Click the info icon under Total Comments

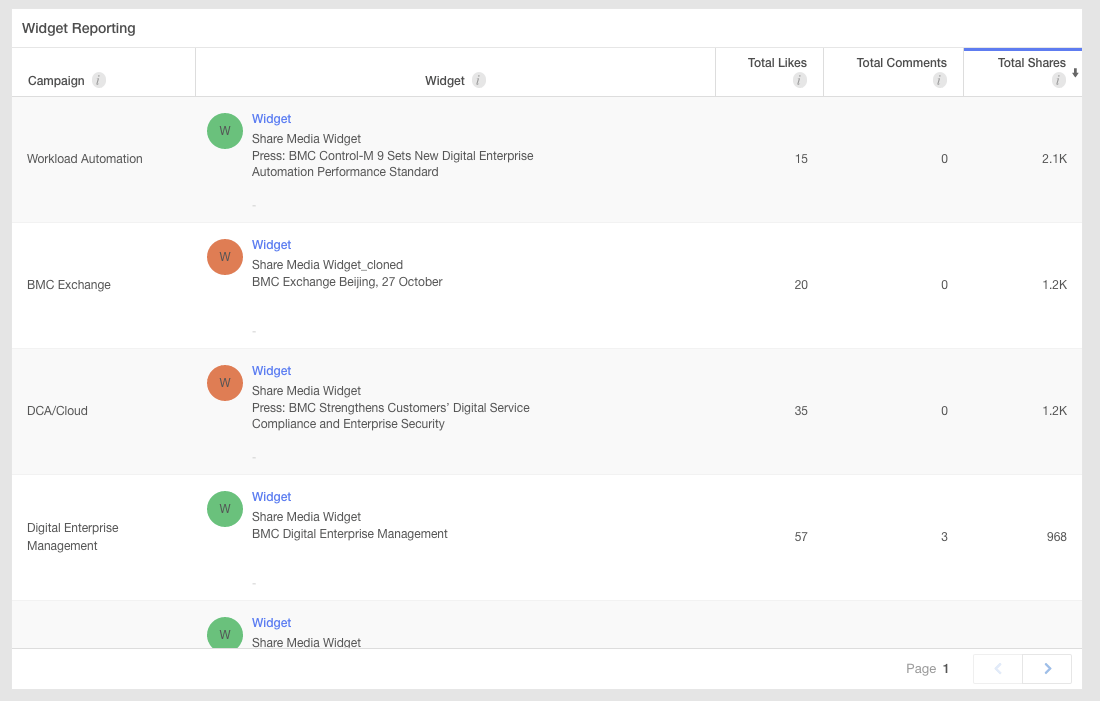[939, 80]
